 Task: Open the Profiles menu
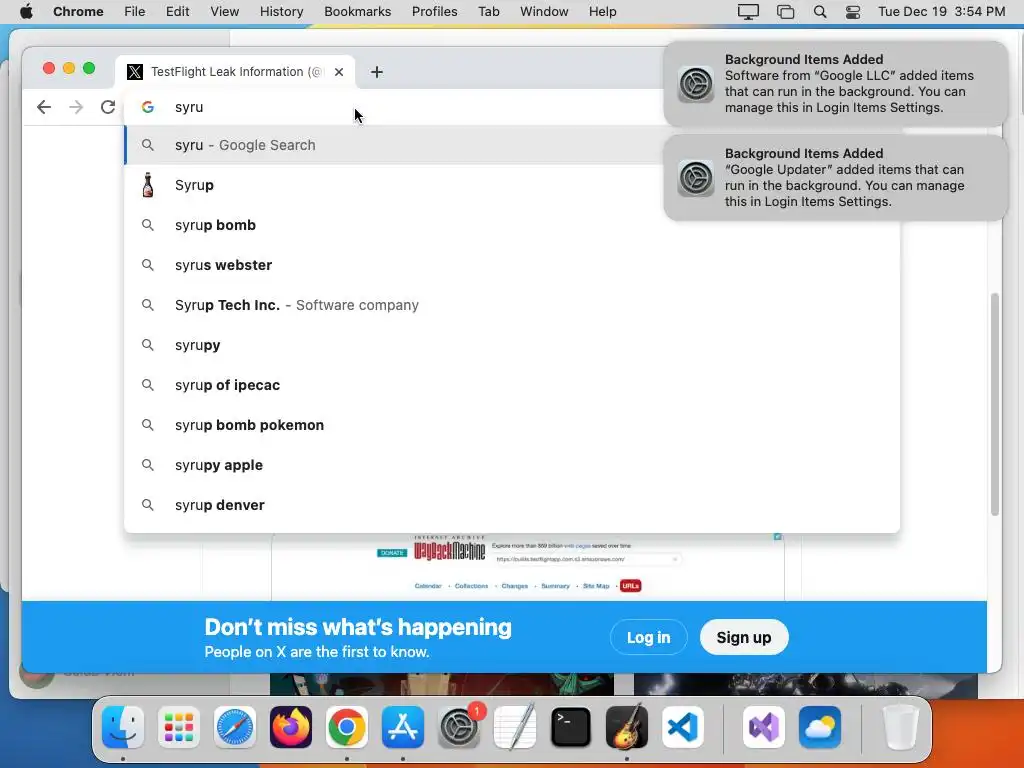(x=434, y=12)
